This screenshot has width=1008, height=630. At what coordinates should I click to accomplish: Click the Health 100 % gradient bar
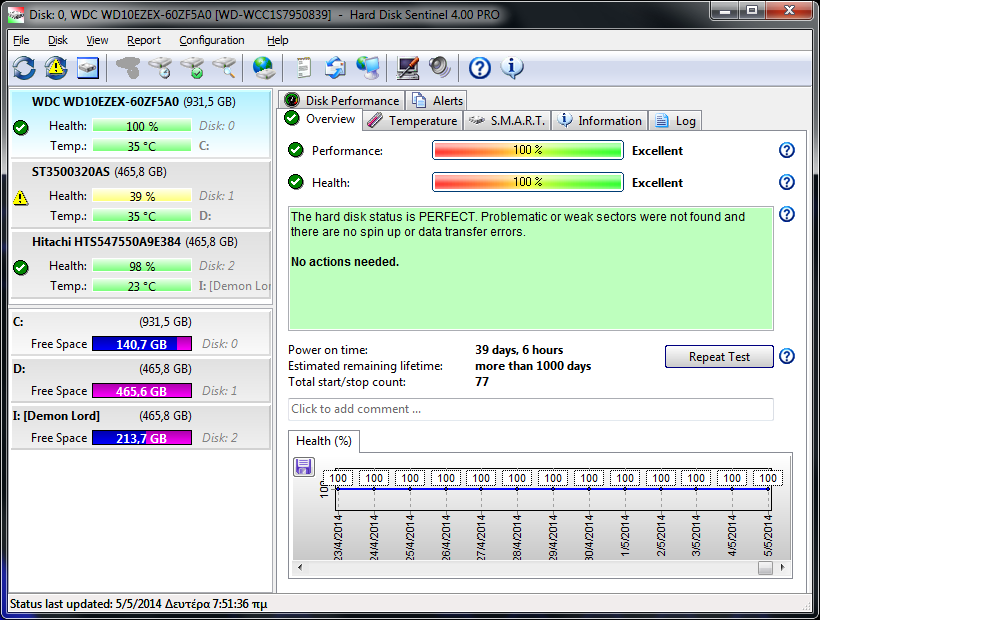[x=528, y=183]
